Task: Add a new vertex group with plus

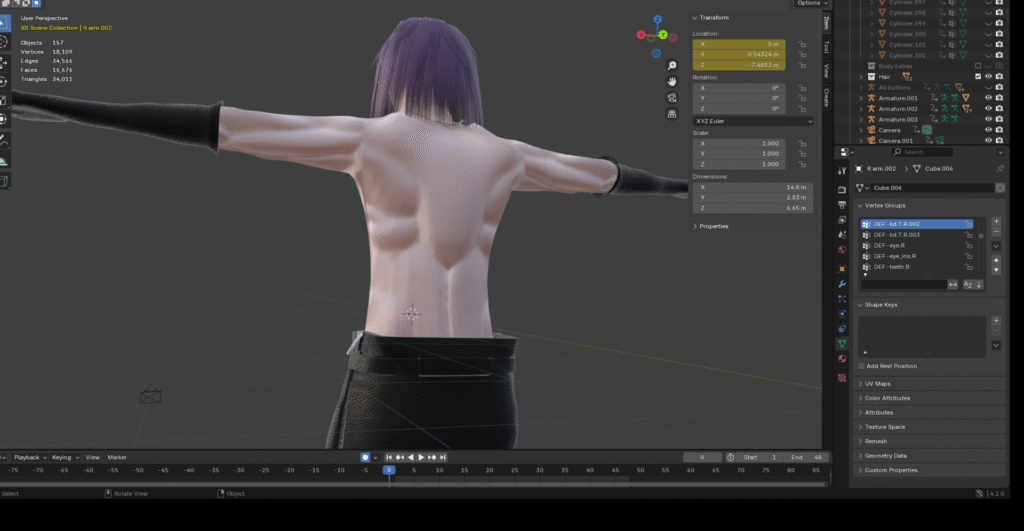Action: 996,221
